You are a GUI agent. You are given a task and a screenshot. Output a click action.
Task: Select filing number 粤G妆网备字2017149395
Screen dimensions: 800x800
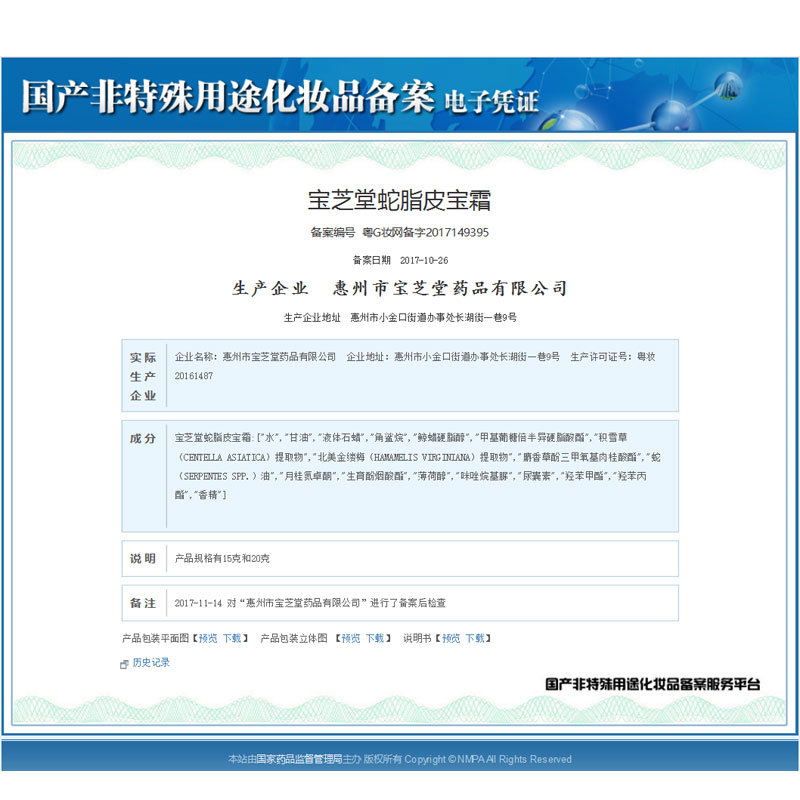click(x=426, y=233)
